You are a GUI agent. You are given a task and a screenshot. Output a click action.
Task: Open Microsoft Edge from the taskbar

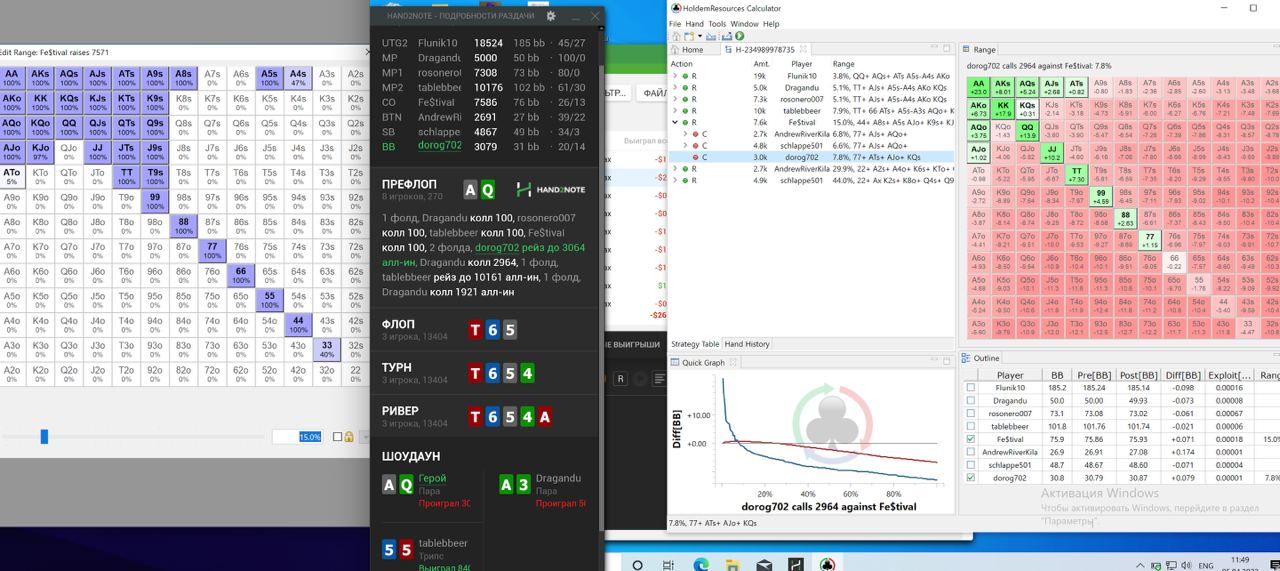700,565
